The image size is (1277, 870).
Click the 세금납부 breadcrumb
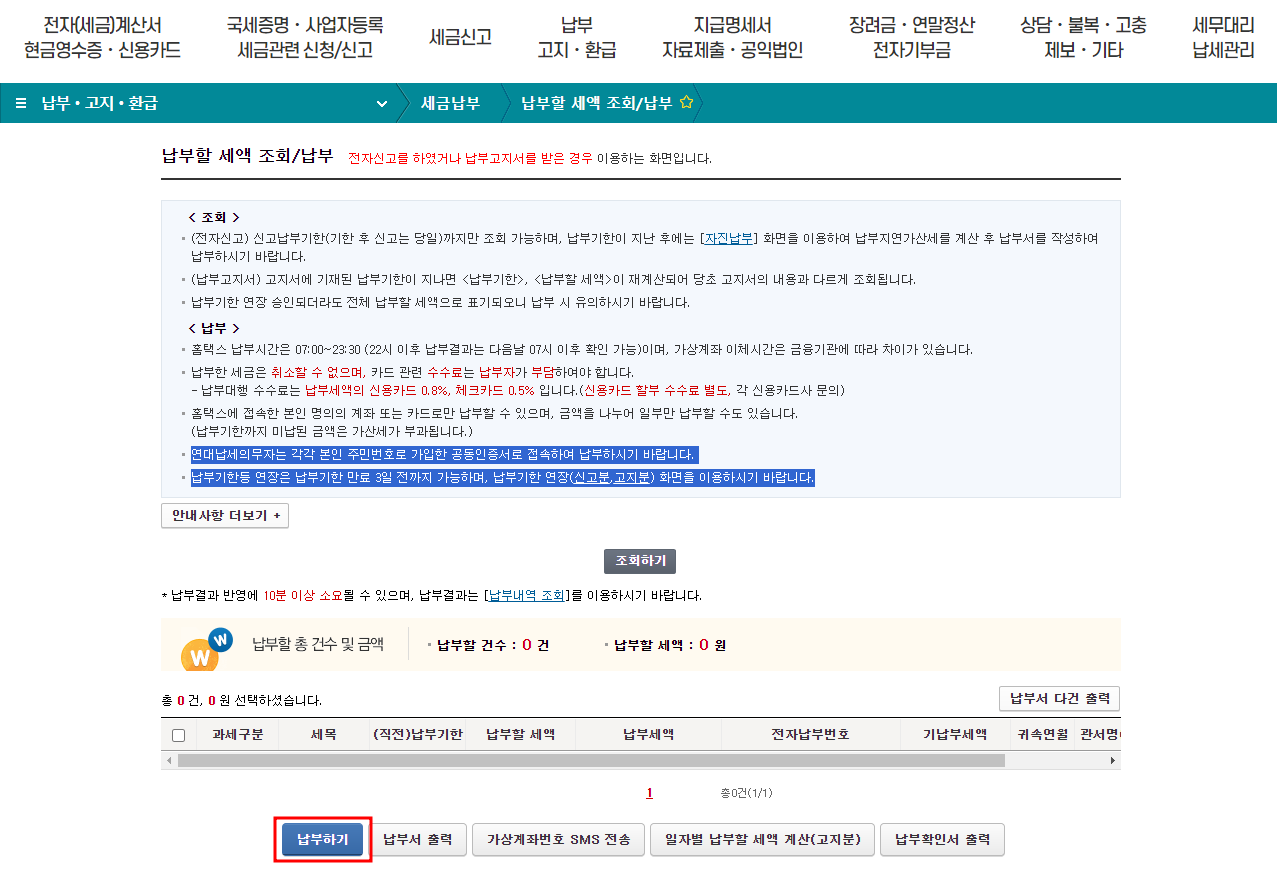click(x=450, y=103)
